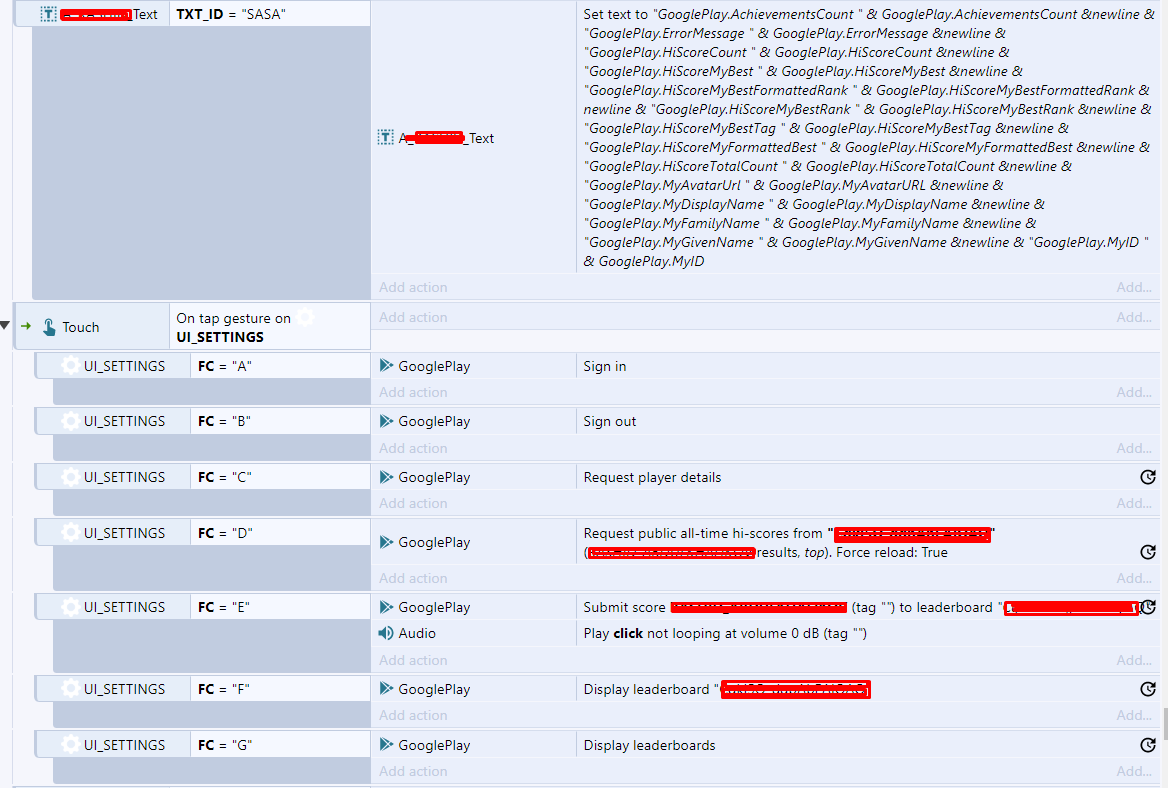Select the Sign in action text
This screenshot has width=1168, height=788.
click(x=604, y=366)
